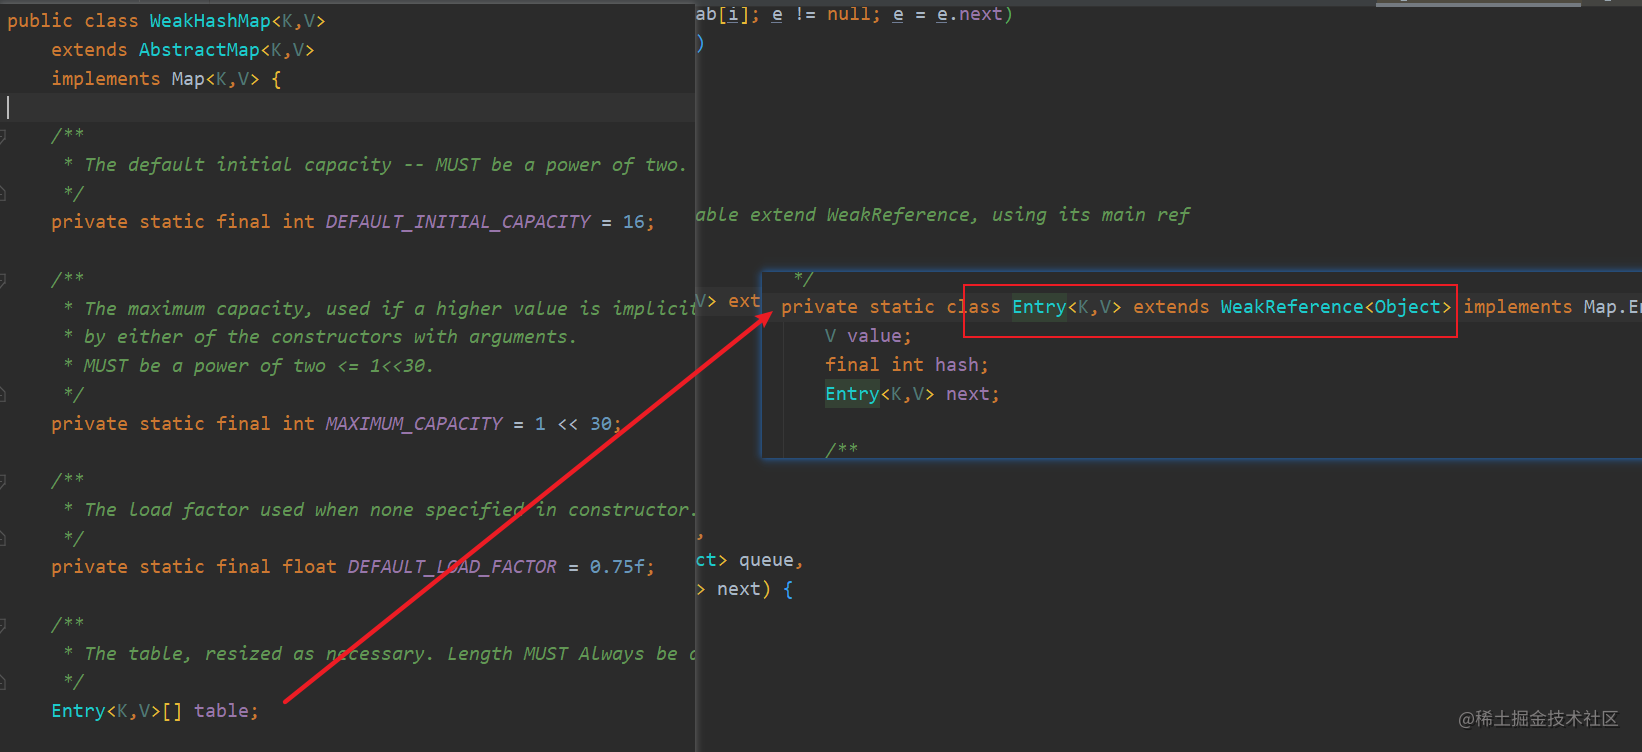The width and height of the screenshot is (1642, 752).
Task: Click Object type argument in WeakReference<Object>
Action: pyautogui.click(x=1407, y=307)
